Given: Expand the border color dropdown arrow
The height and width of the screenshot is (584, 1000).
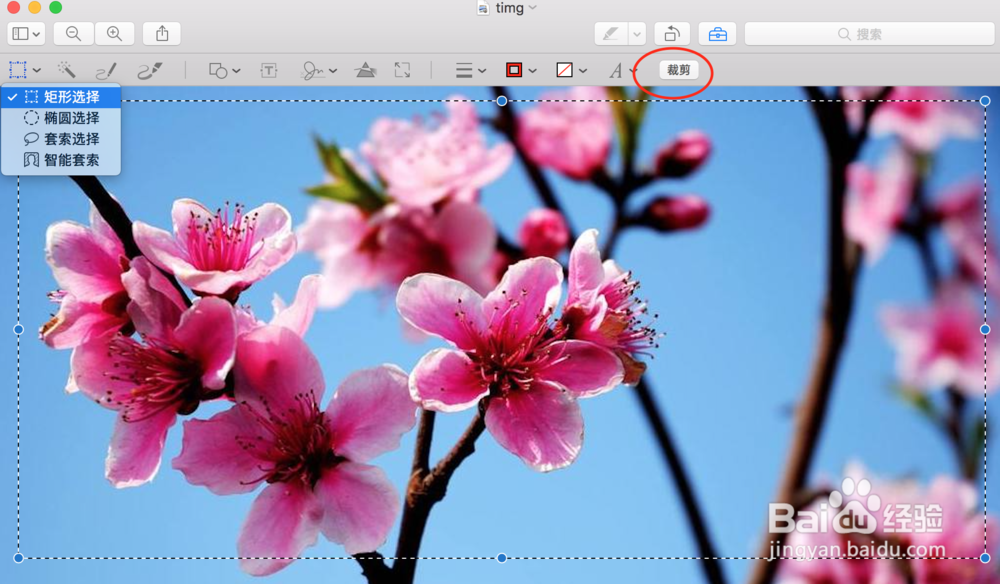Looking at the screenshot, I should 533,71.
